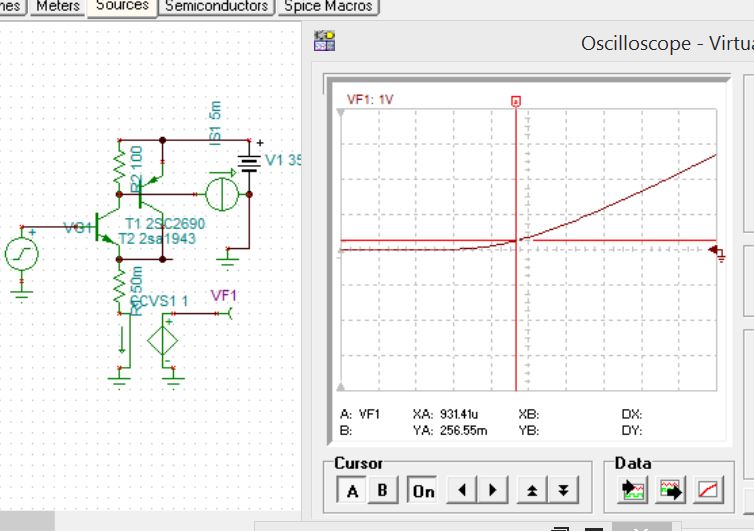Click the T2 2sa1943 transistor label
Viewport: 754px width, 531px height.
pos(157,239)
